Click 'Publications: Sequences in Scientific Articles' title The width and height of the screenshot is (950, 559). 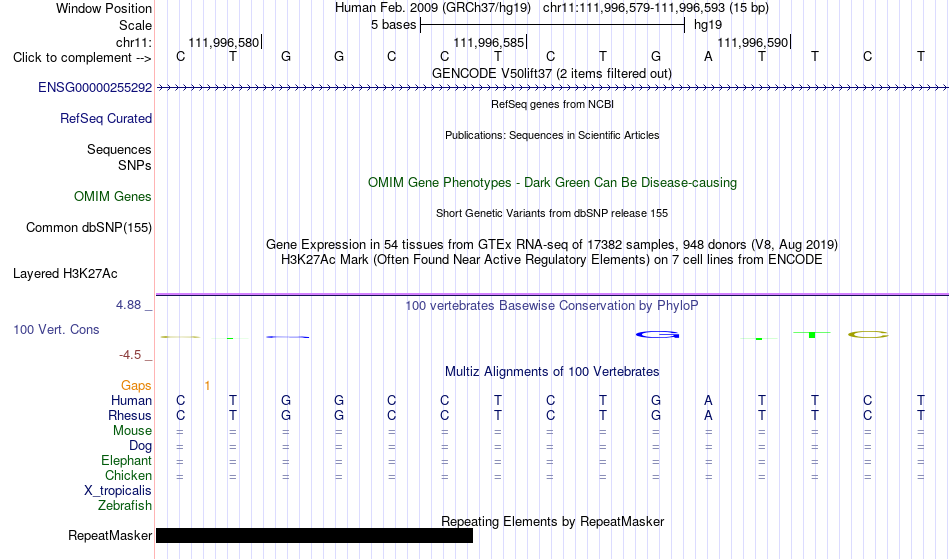pos(552,135)
